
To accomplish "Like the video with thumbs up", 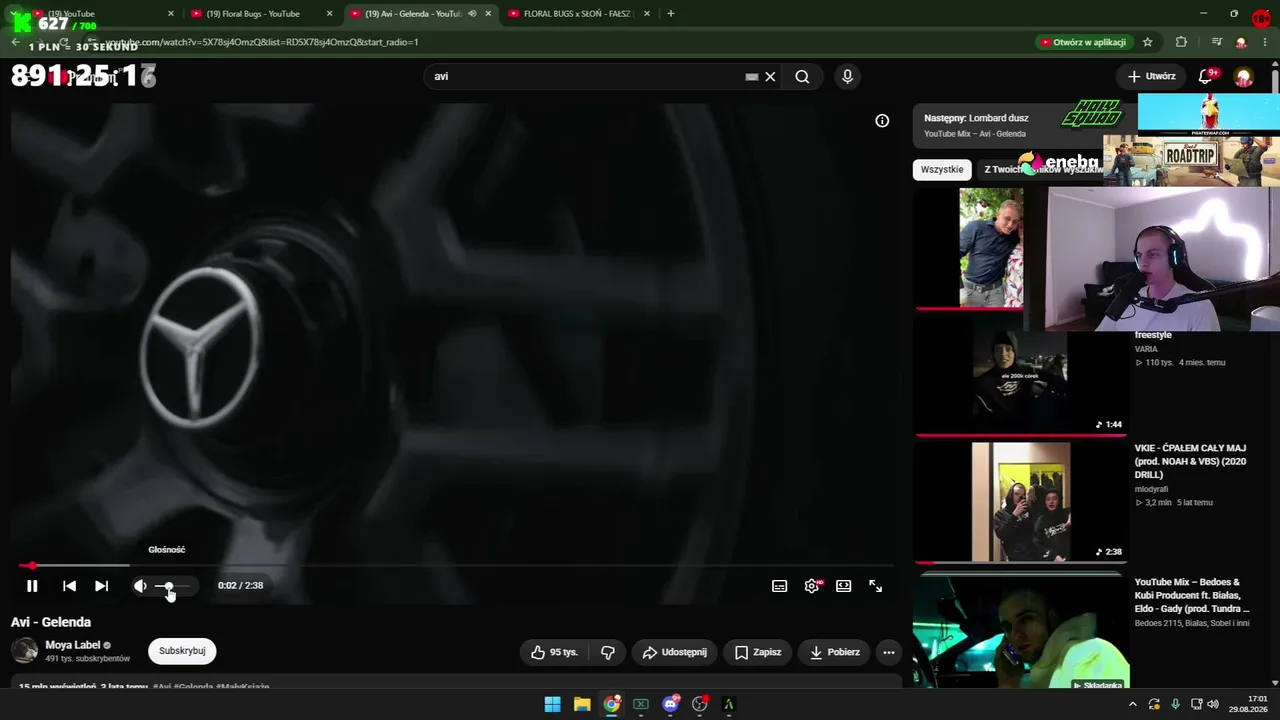I will 554,652.
